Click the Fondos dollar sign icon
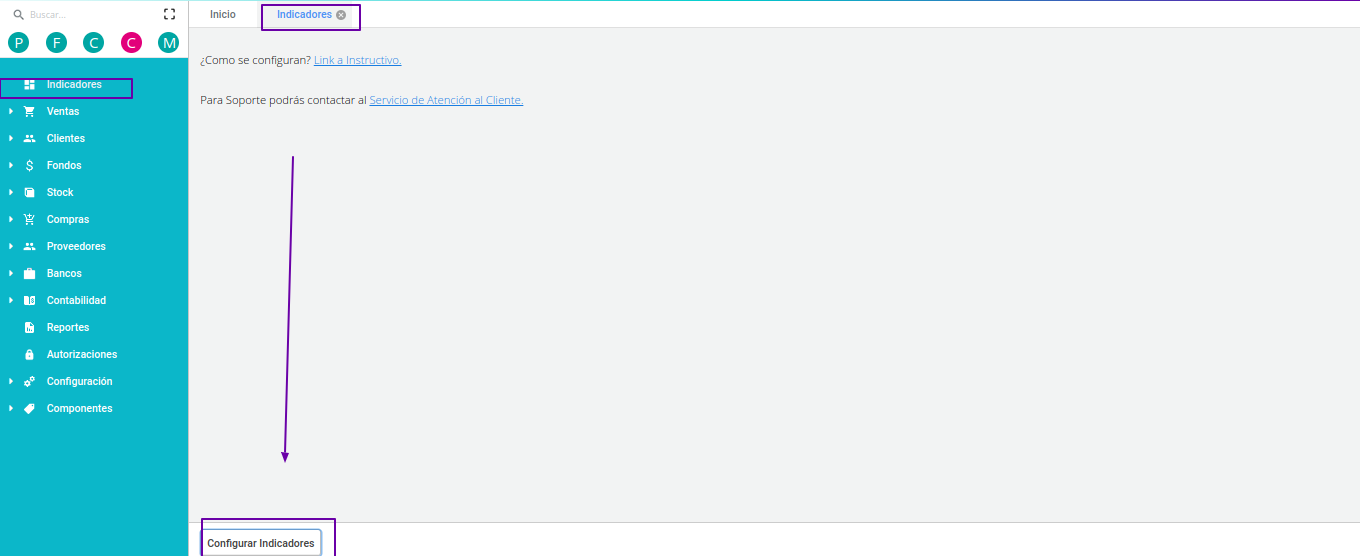1360x556 pixels. click(x=29, y=166)
